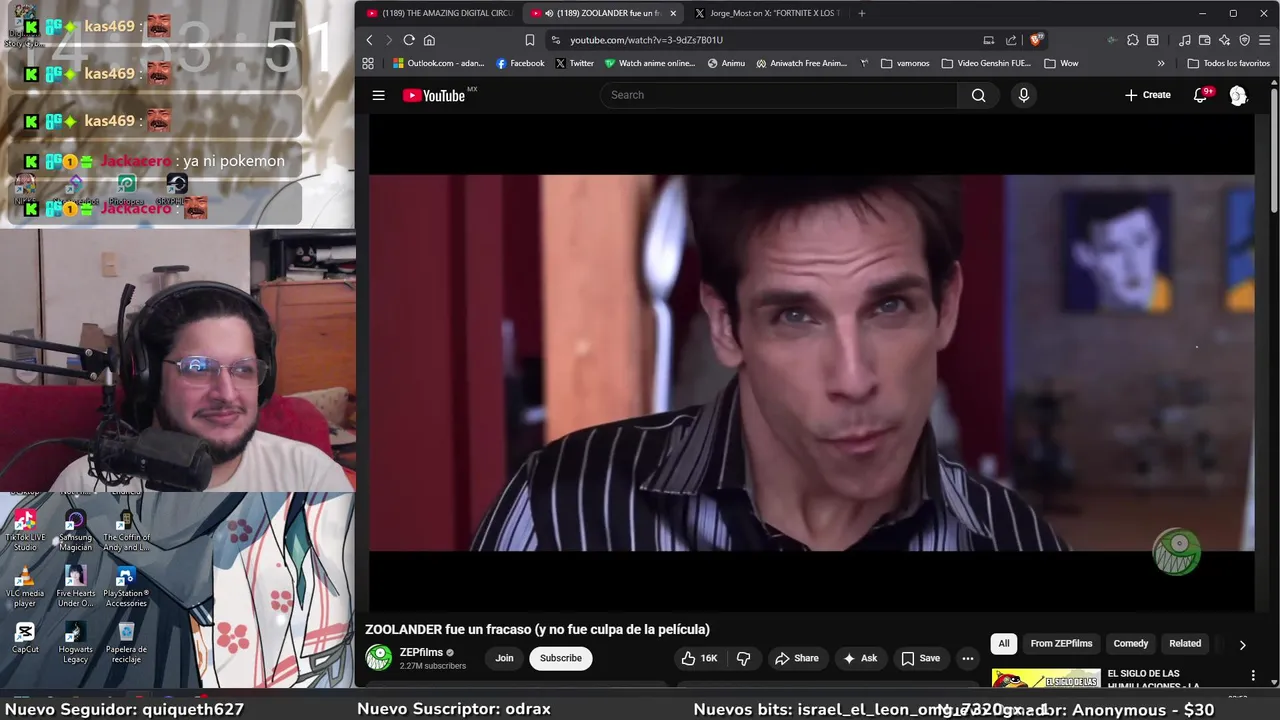Open TikTok LIVE Studio desktop shortcut
Image resolution: width=1280 pixels, height=720 pixels.
pos(25,530)
